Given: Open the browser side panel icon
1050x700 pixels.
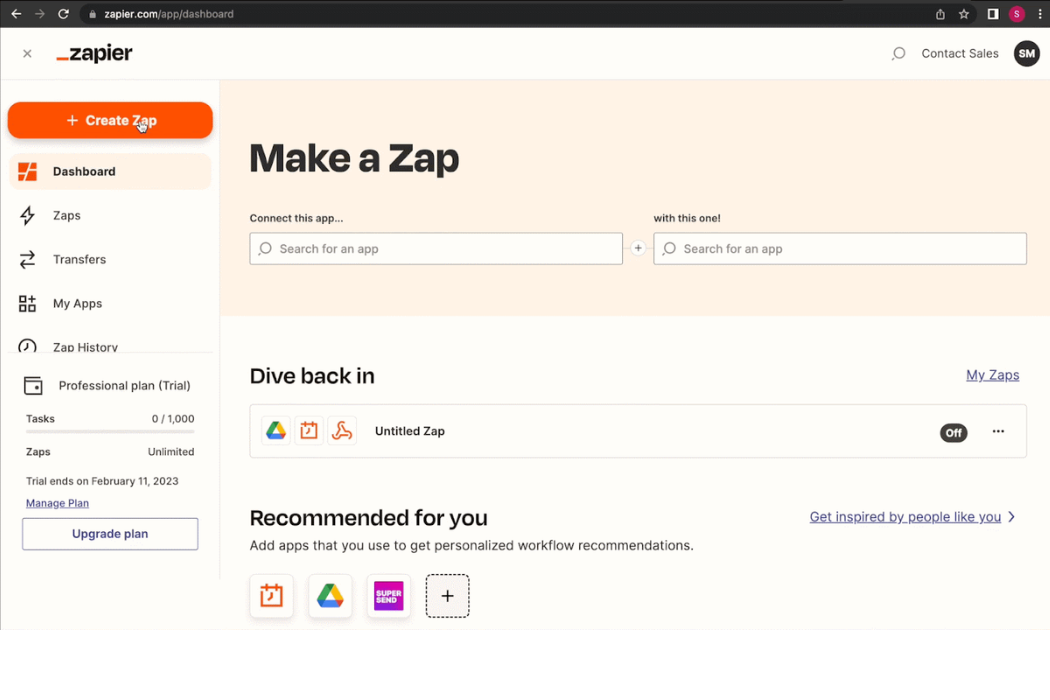Looking at the screenshot, I should [x=993, y=14].
